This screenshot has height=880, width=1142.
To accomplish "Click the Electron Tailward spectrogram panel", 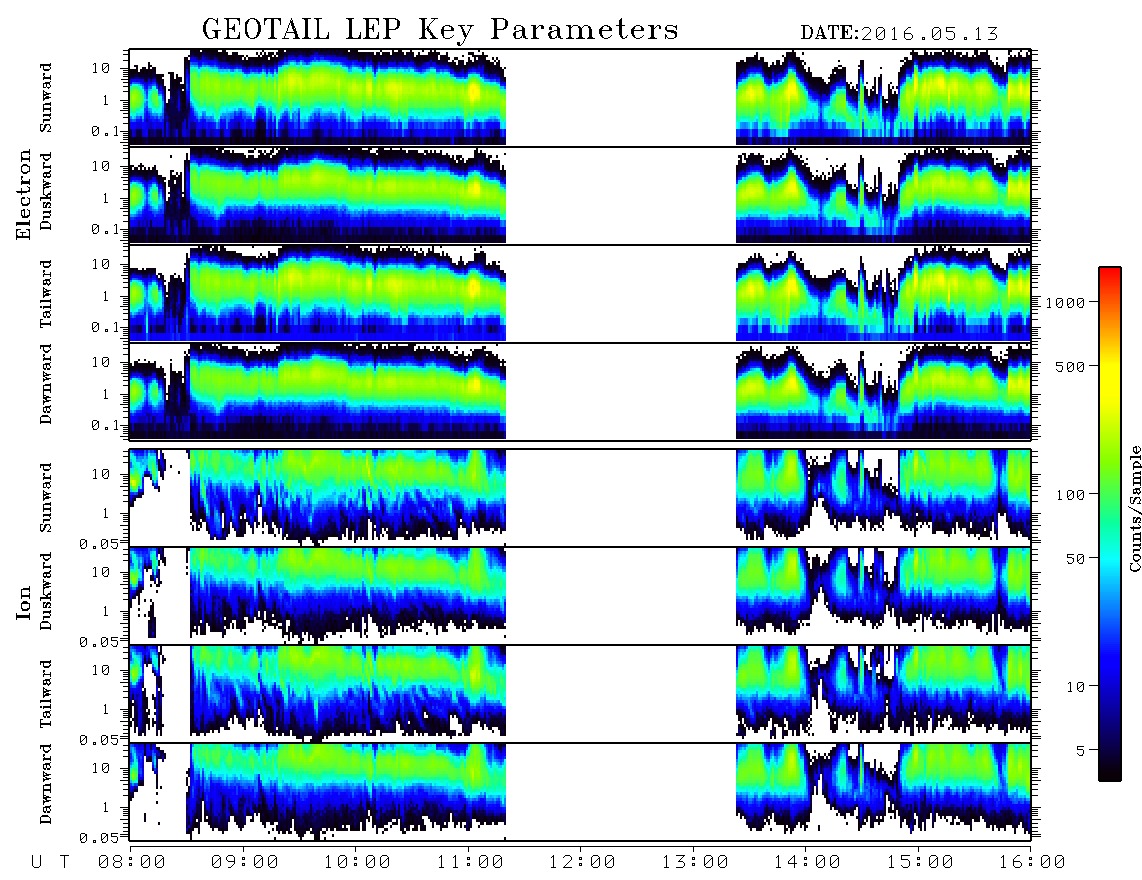I will click(580, 294).
